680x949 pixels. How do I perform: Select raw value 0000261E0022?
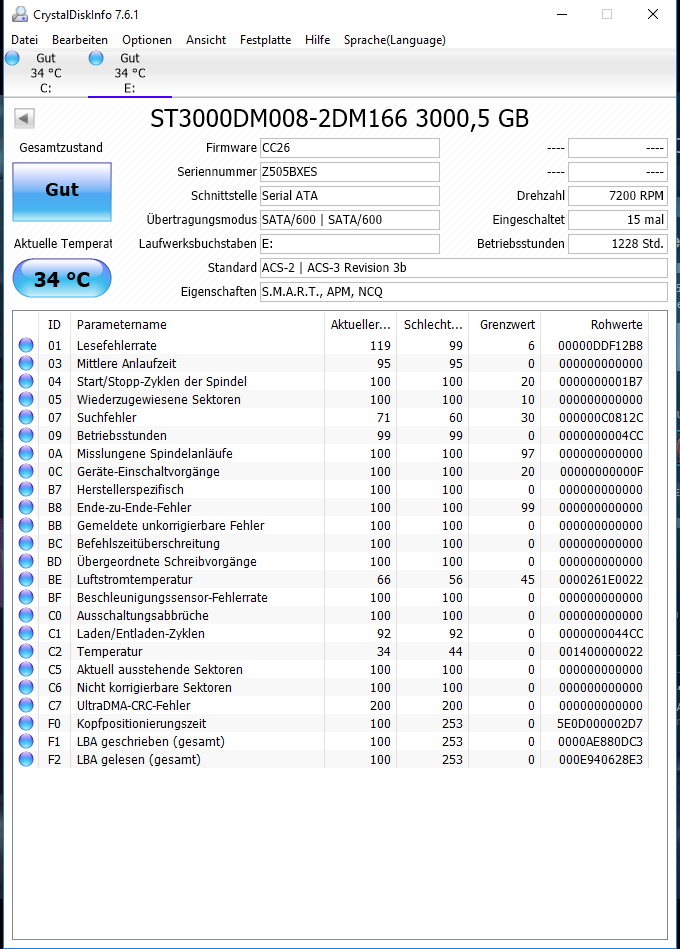coord(600,580)
